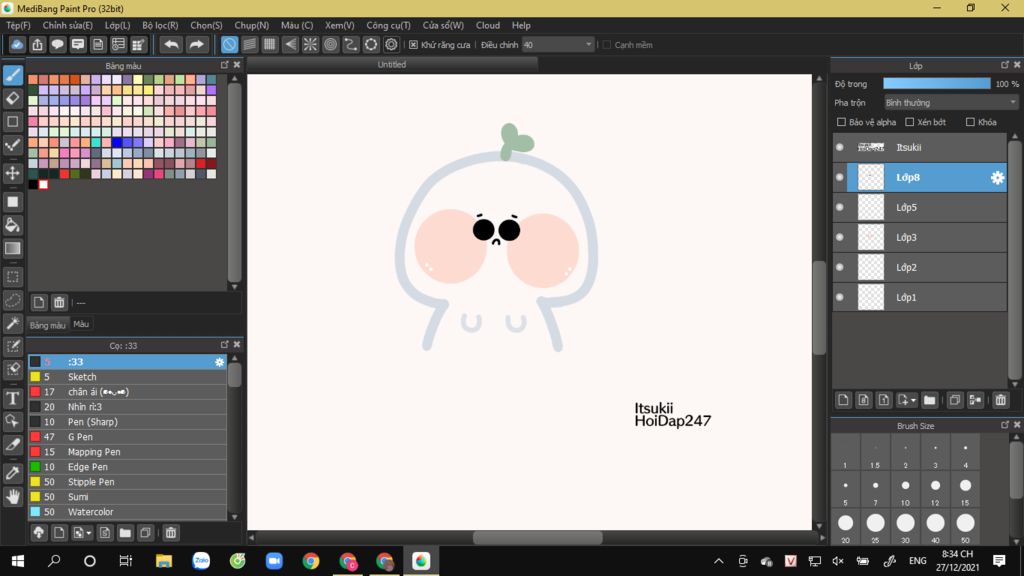Enable the Bảo vệ alpha checkbox
1024x576 pixels.
pos(841,122)
